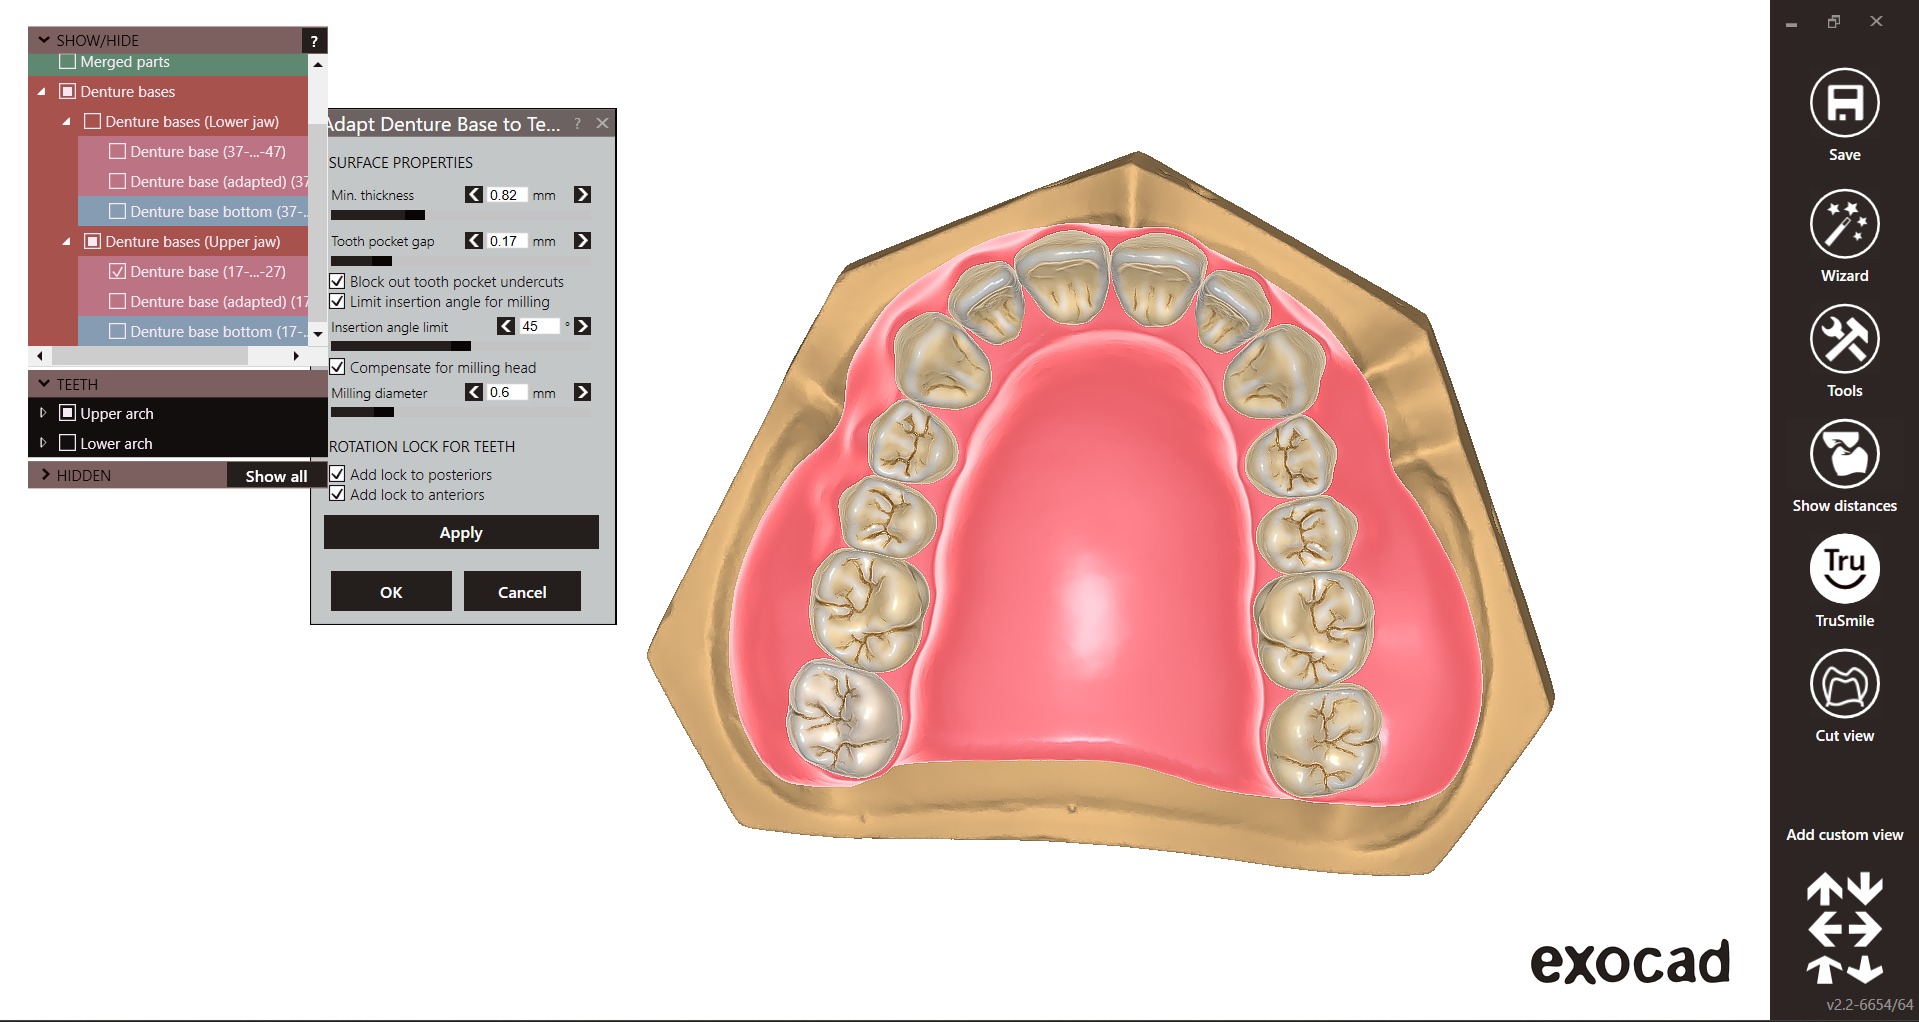Image resolution: width=1919 pixels, height=1022 pixels.
Task: Click Show all button
Action: point(276,476)
